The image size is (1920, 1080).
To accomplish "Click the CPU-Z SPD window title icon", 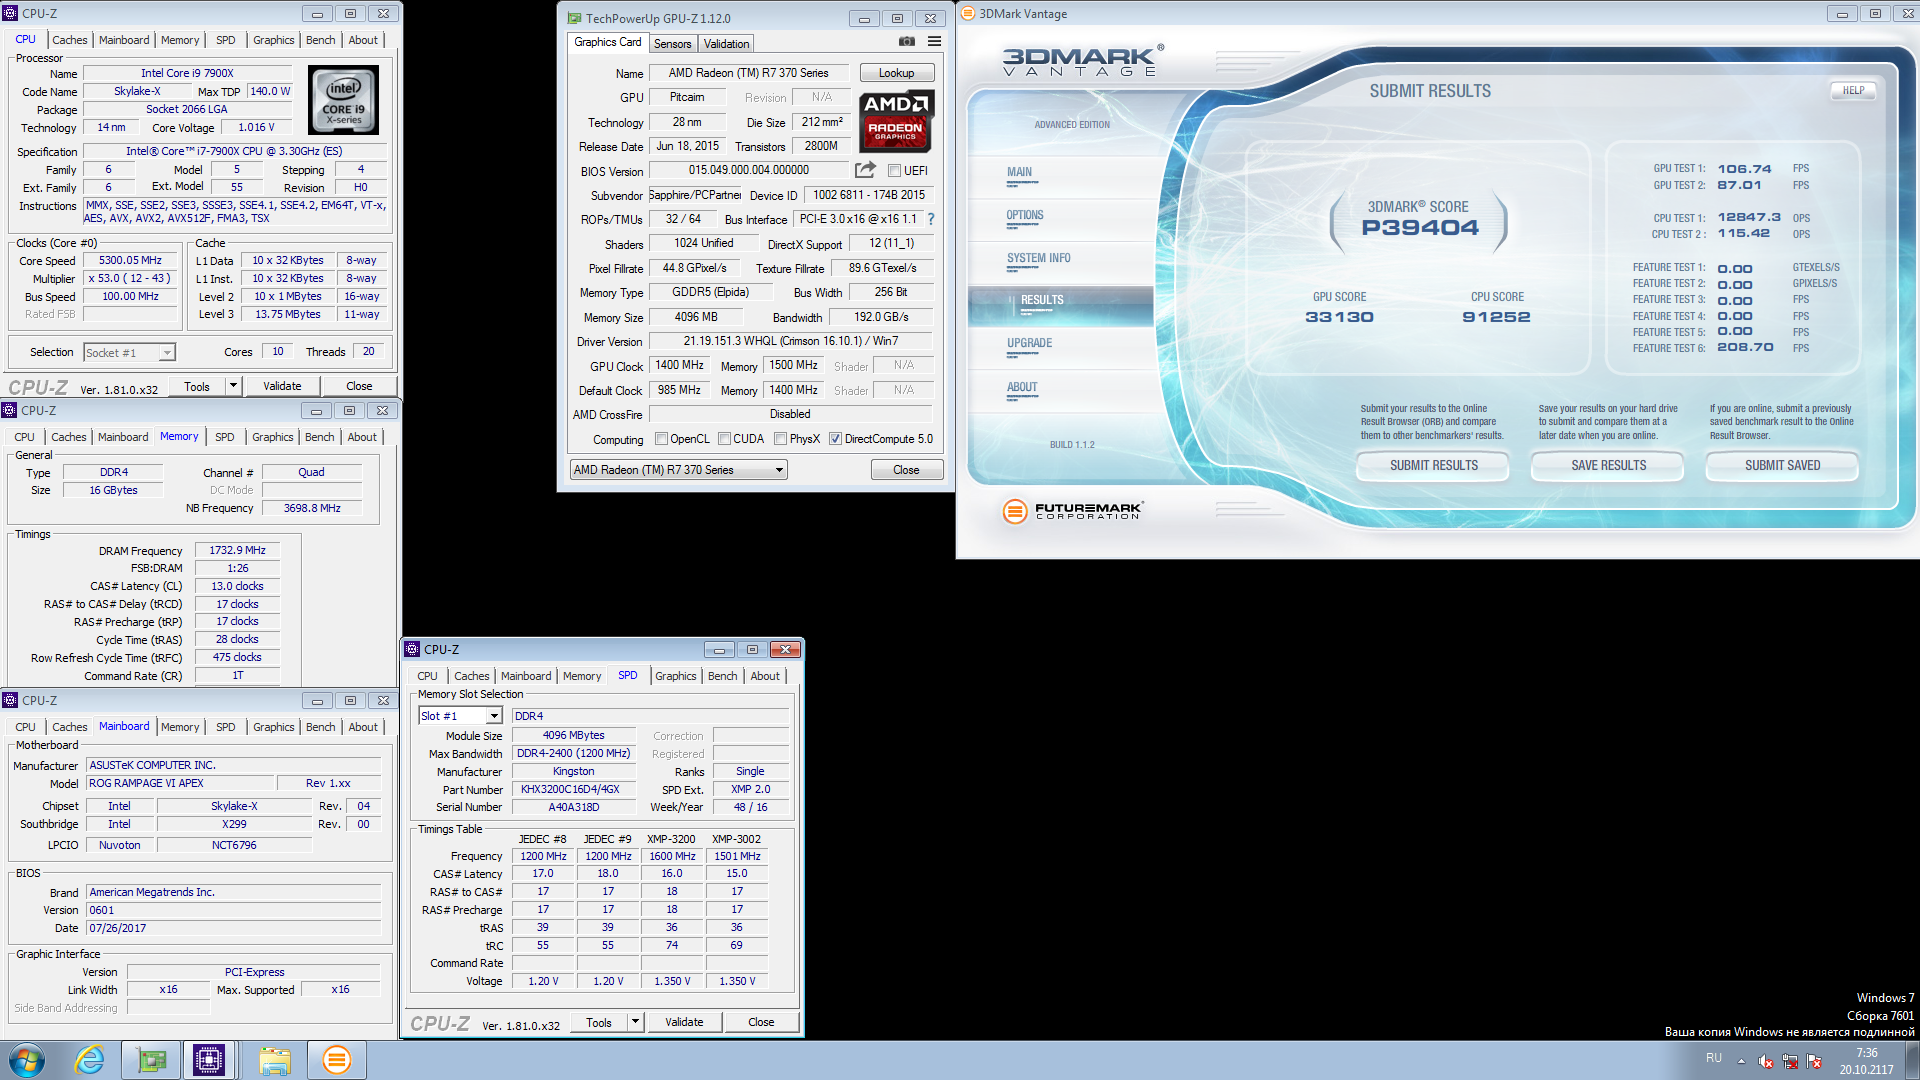I will [x=412, y=649].
